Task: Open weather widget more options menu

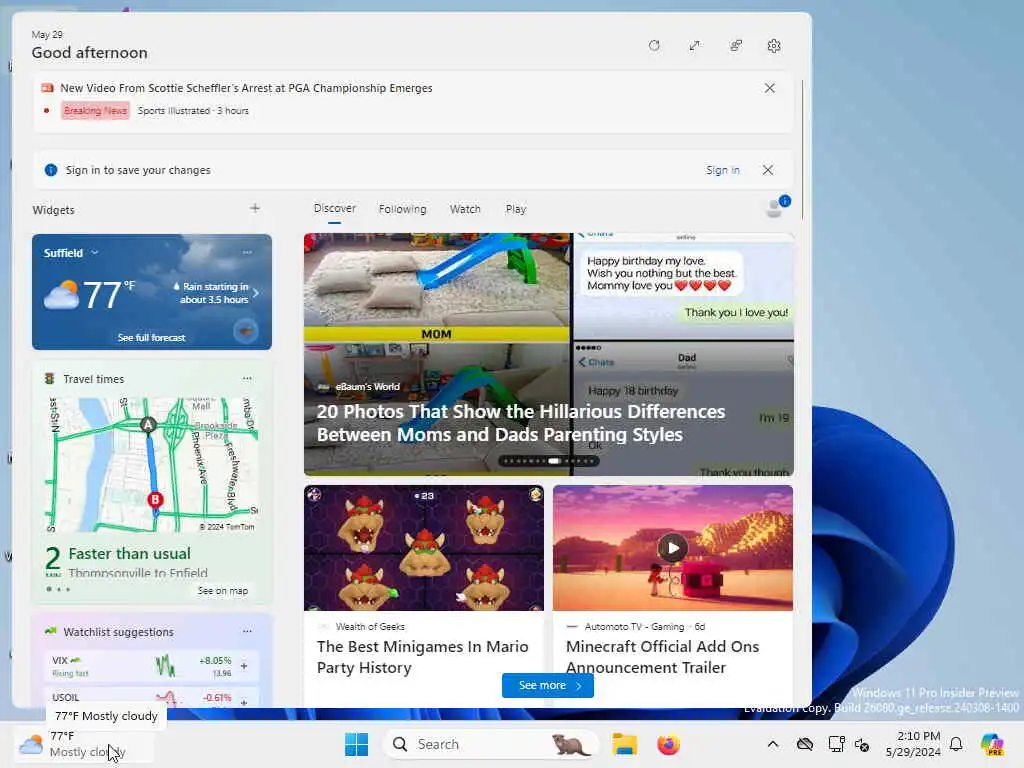Action: (247, 252)
